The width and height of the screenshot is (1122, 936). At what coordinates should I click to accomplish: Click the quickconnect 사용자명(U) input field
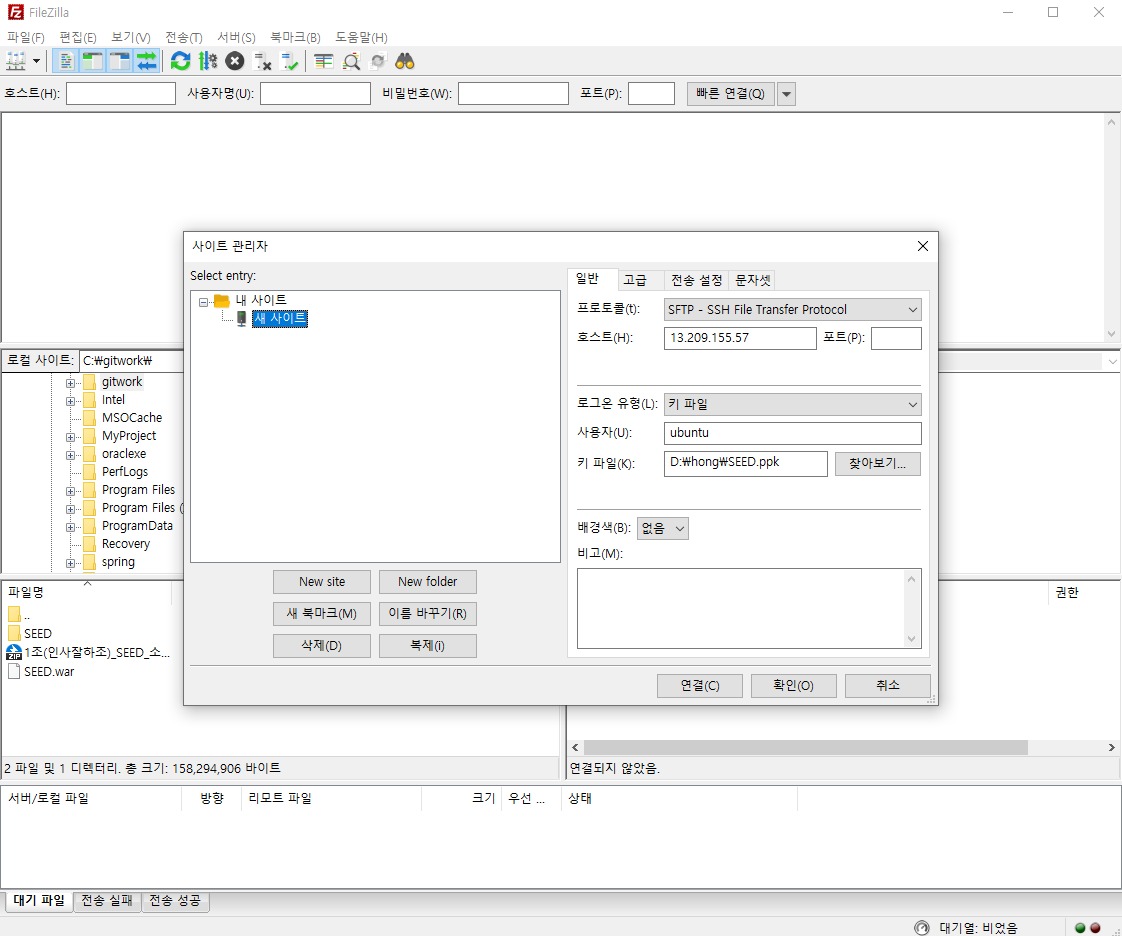point(315,94)
